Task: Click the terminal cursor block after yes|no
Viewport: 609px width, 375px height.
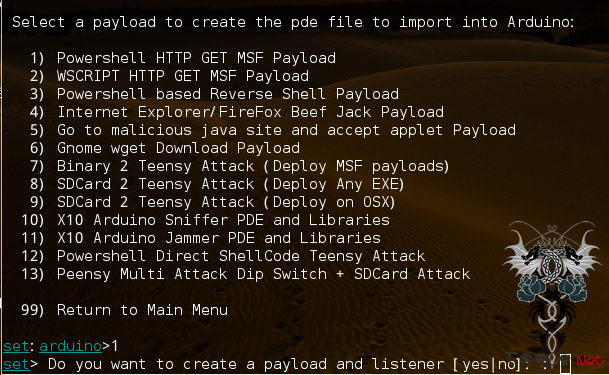Action: click(x=565, y=364)
